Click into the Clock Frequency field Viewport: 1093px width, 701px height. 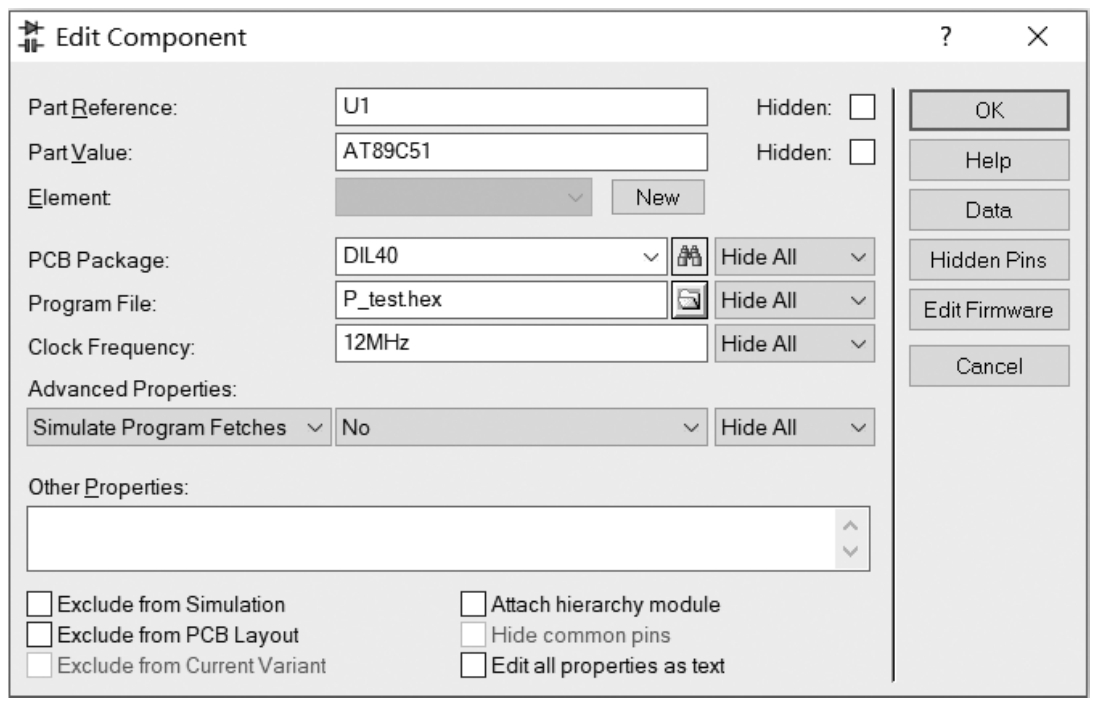click(x=522, y=343)
